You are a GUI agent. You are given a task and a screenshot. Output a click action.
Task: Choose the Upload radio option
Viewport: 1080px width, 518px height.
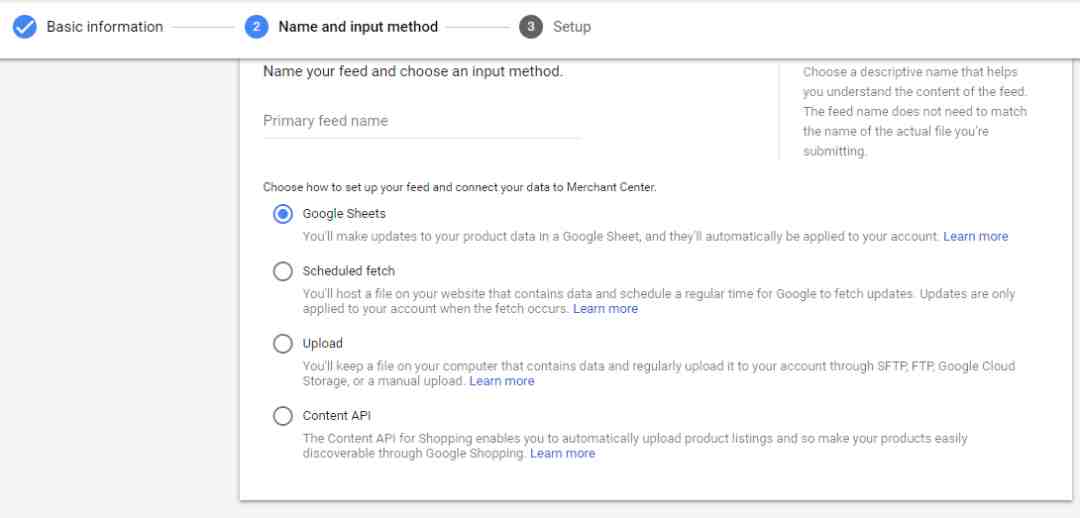[283, 344]
